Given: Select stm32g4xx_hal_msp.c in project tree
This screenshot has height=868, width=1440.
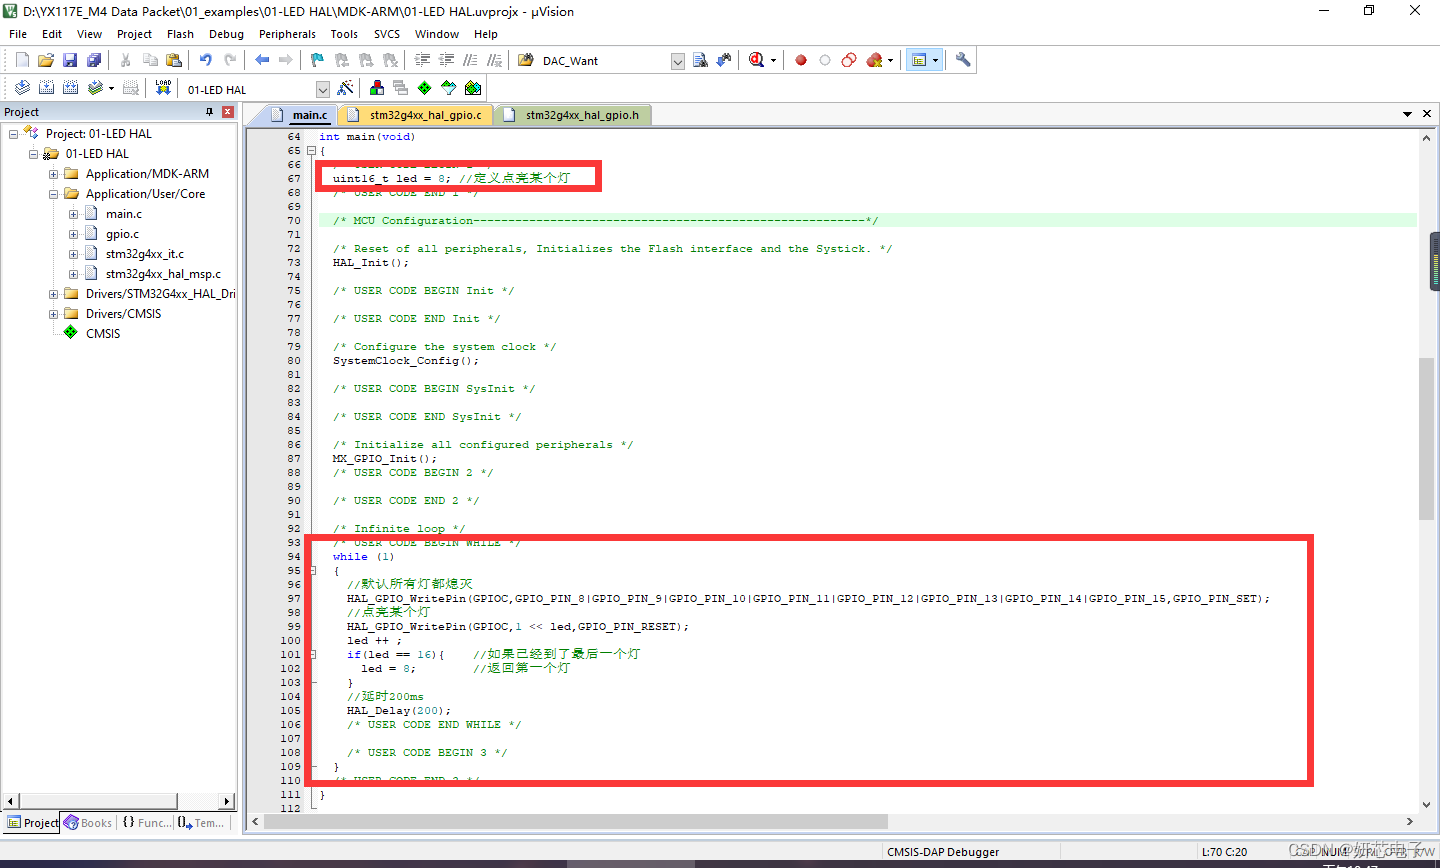Looking at the screenshot, I should coord(163,274).
